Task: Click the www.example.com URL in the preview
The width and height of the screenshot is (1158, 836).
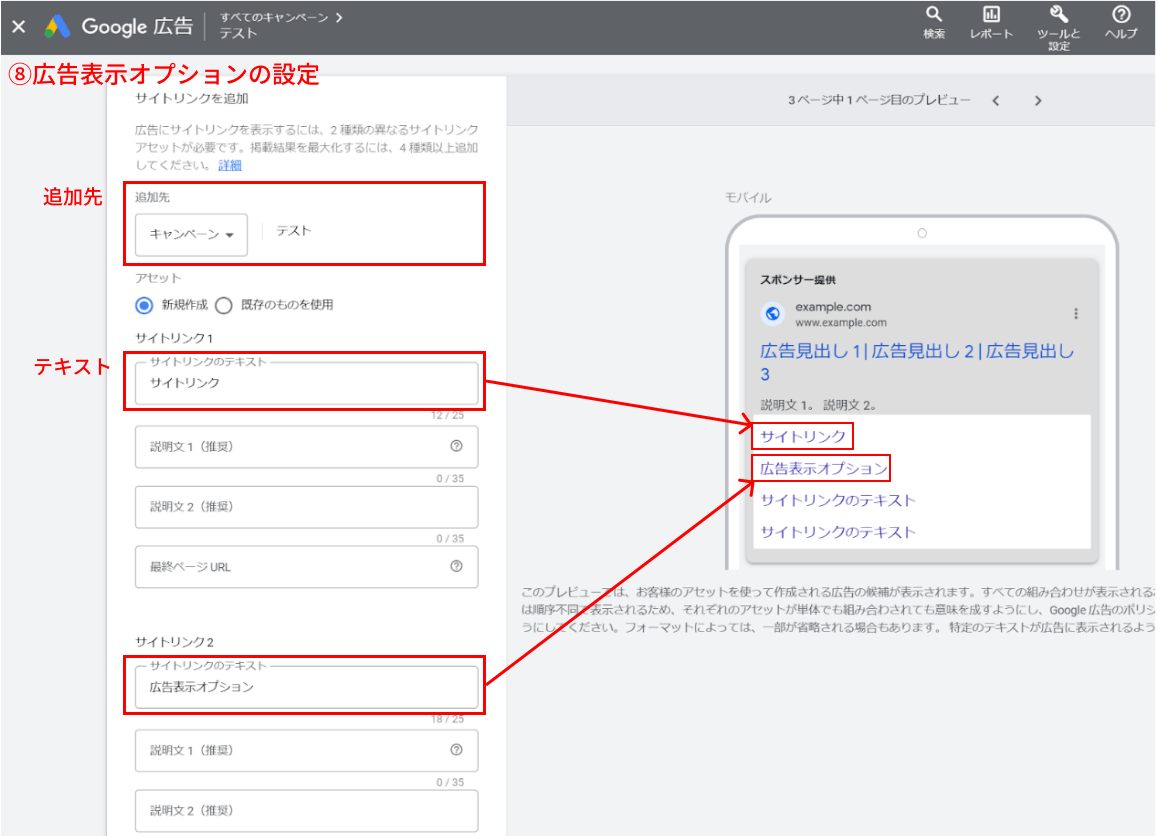Action: click(840, 323)
